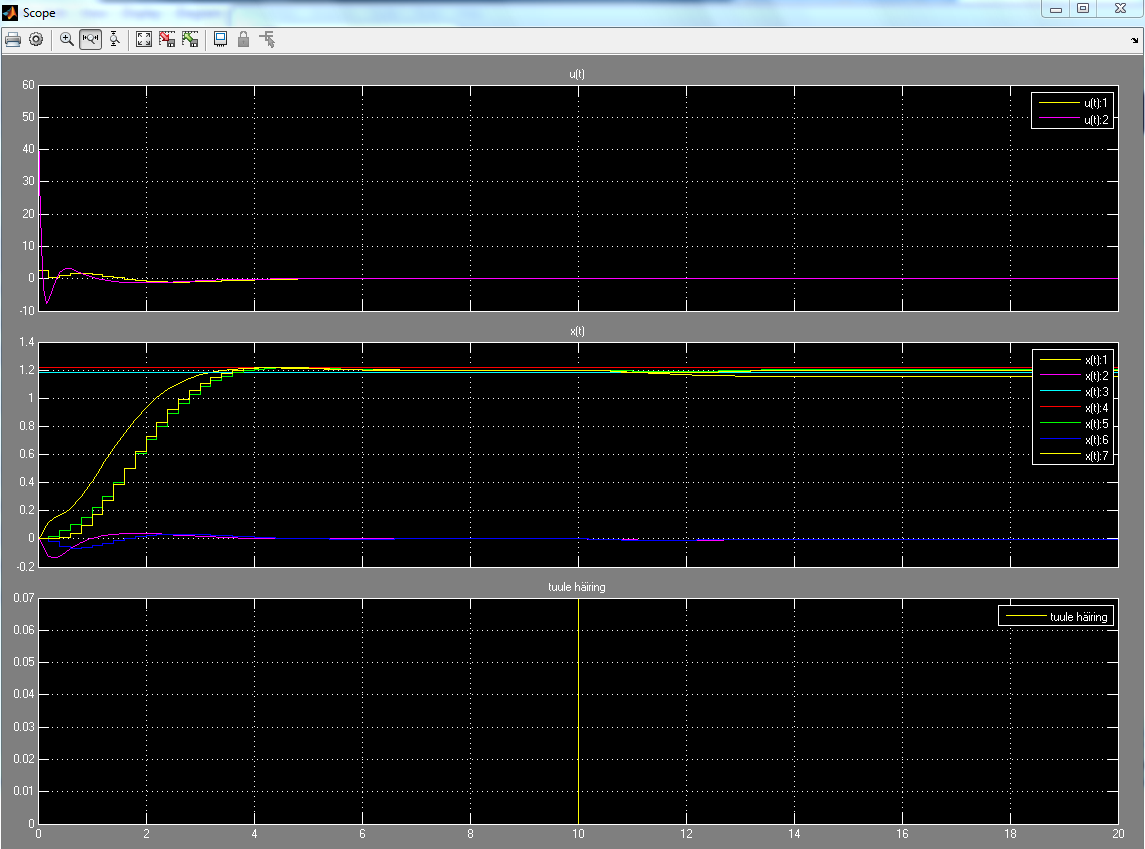Select legend entry x(t):4
The width and height of the screenshot is (1145, 849).
coord(1073,408)
